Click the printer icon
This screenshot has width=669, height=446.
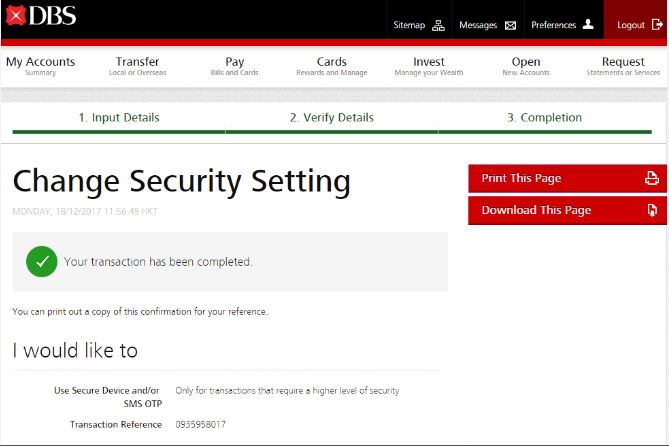(x=651, y=179)
